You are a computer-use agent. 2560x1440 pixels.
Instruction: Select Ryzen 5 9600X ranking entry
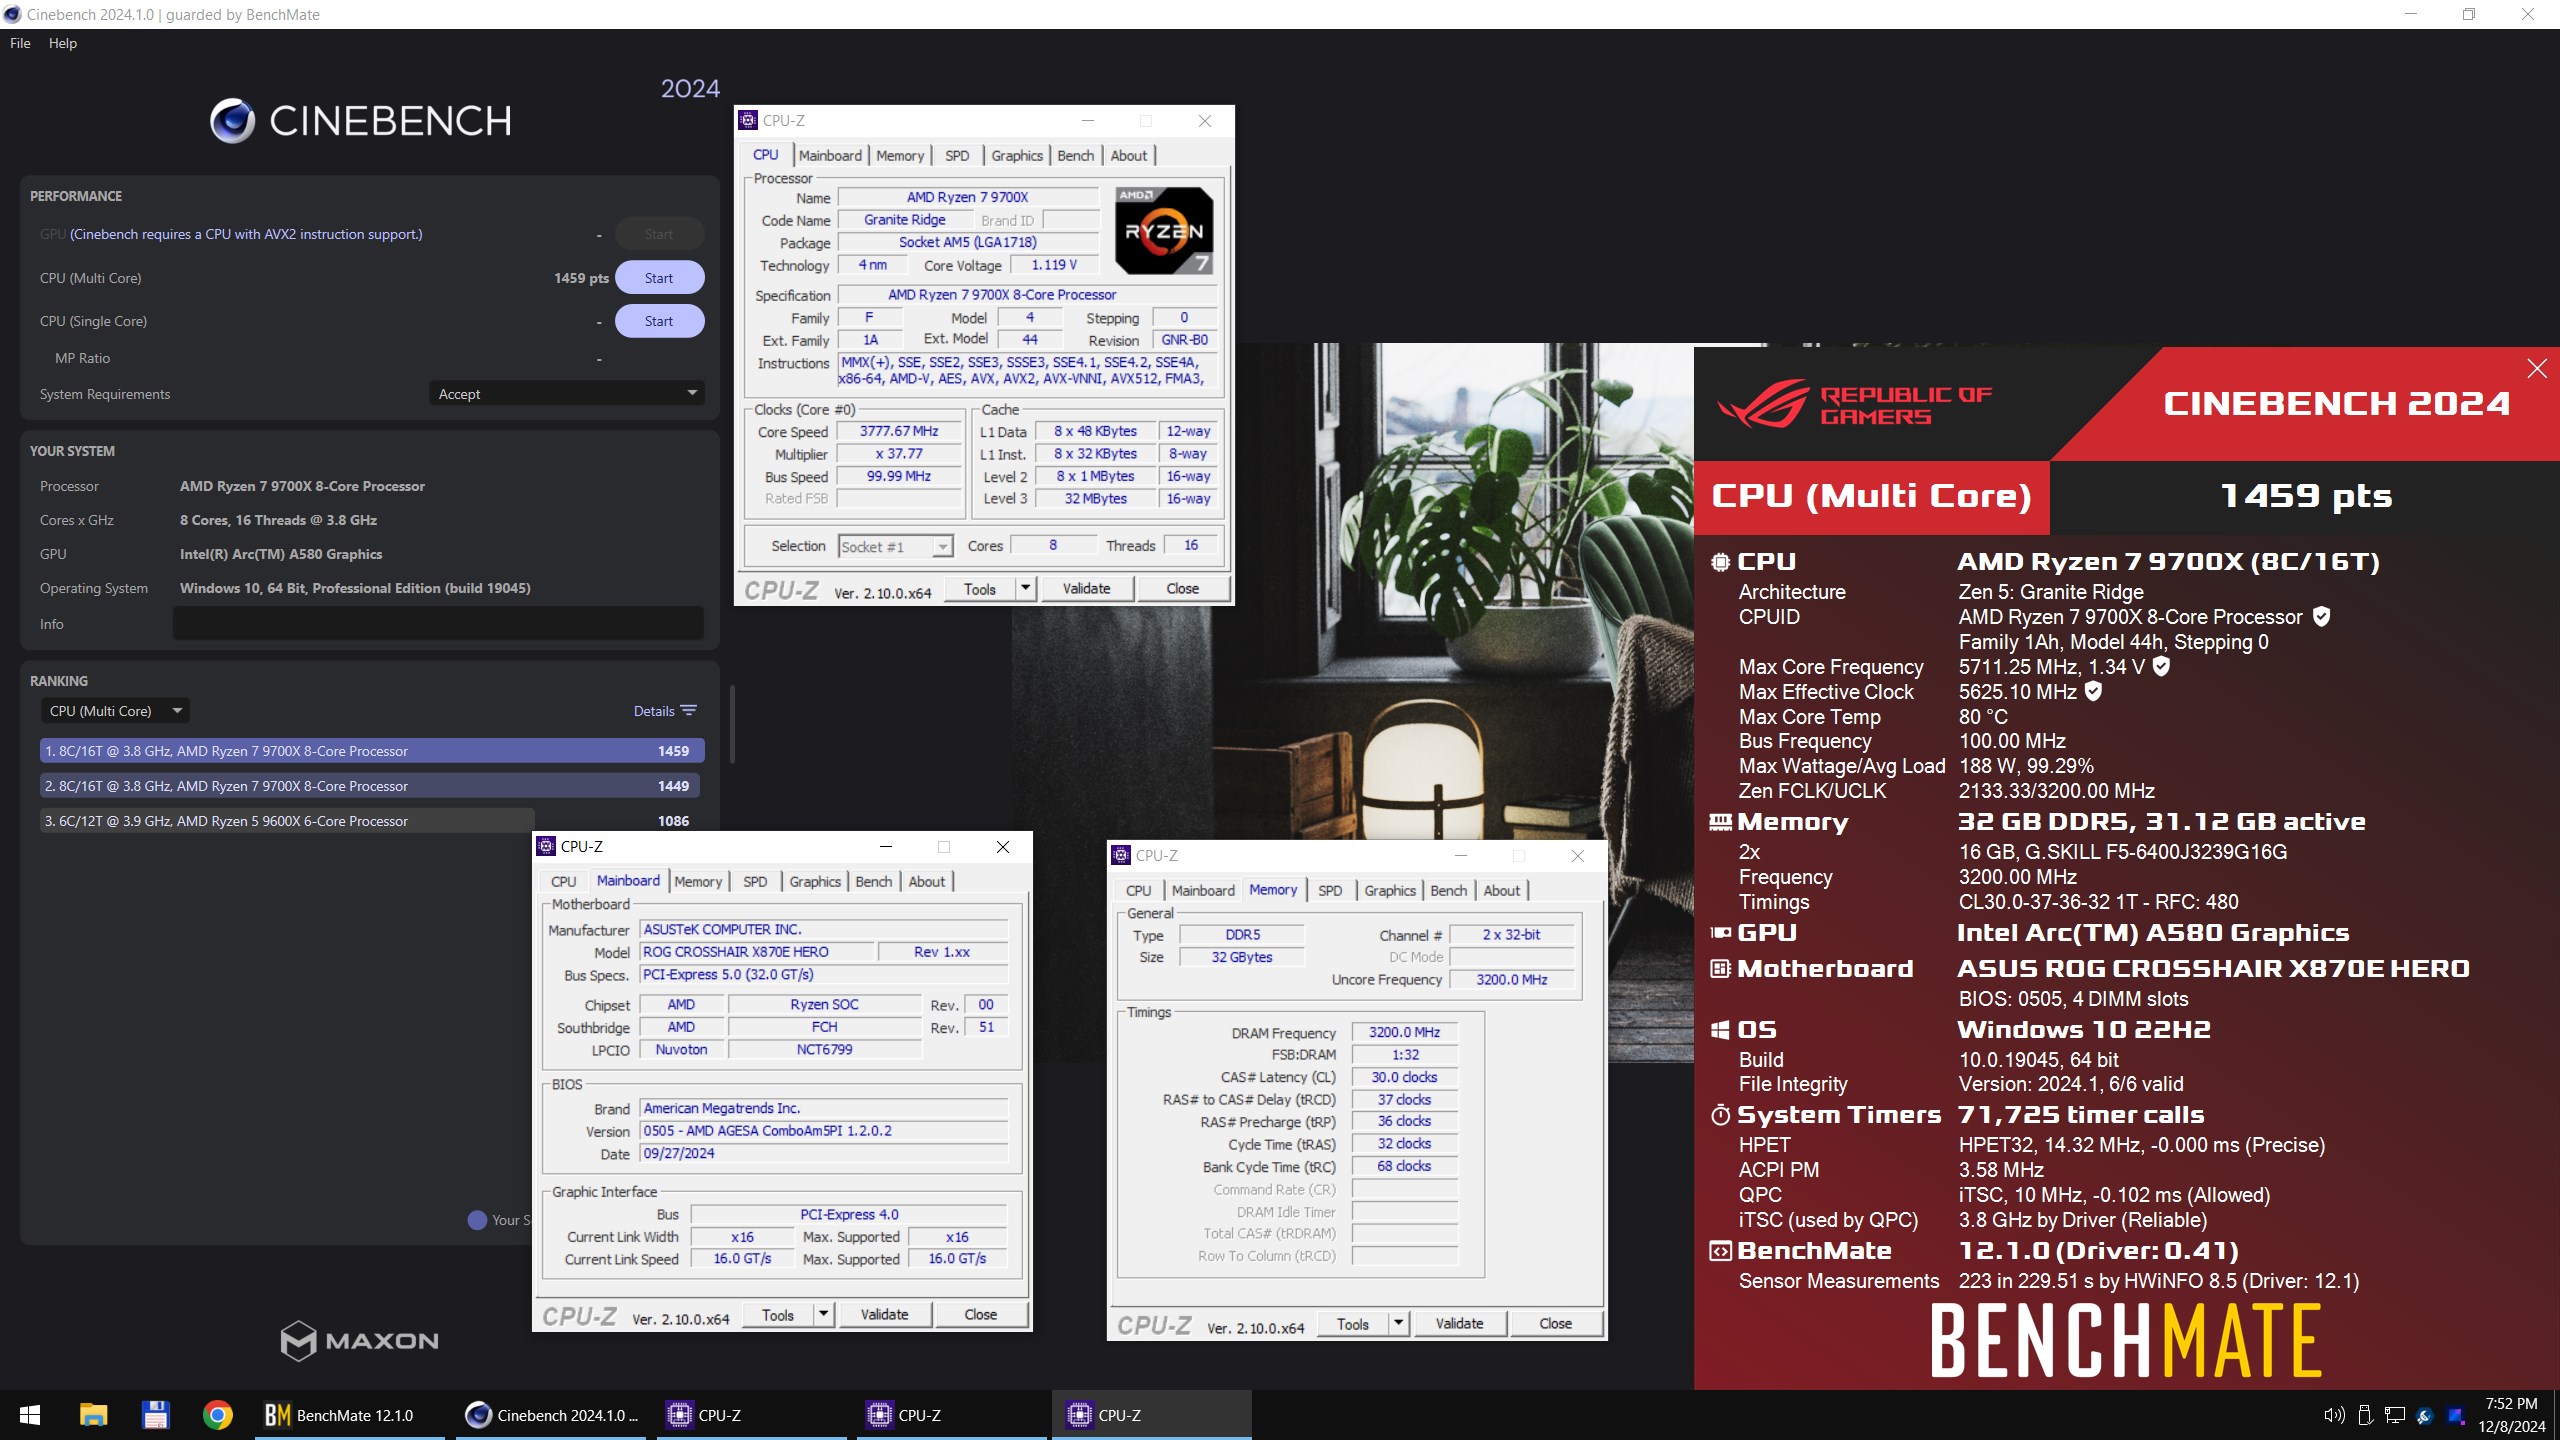pyautogui.click(x=372, y=821)
